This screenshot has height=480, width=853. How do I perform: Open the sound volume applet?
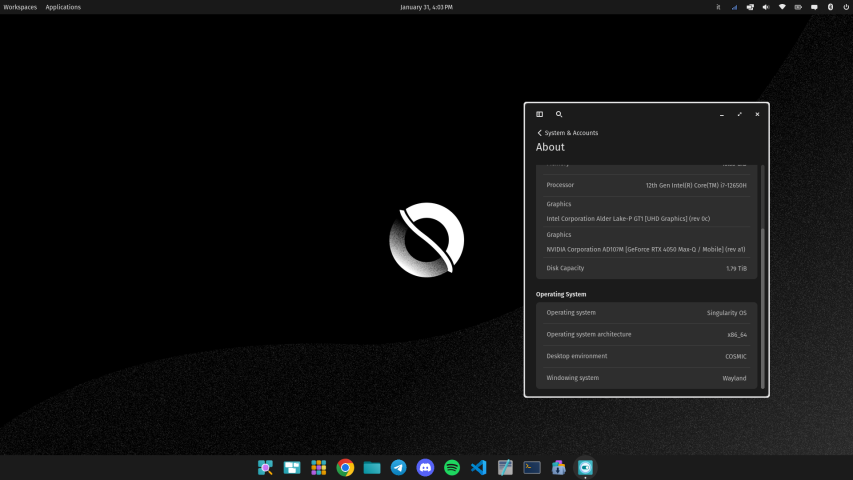click(x=766, y=7)
